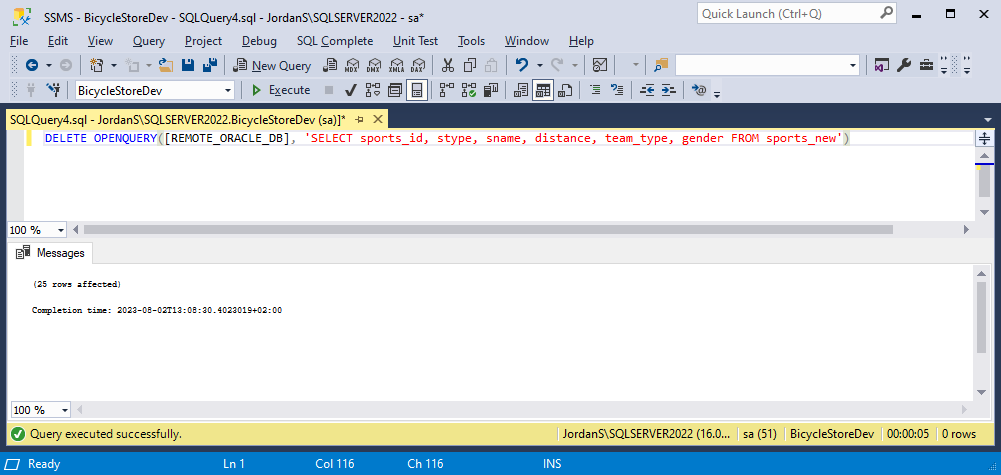Click the Open File folder icon

click(166, 65)
